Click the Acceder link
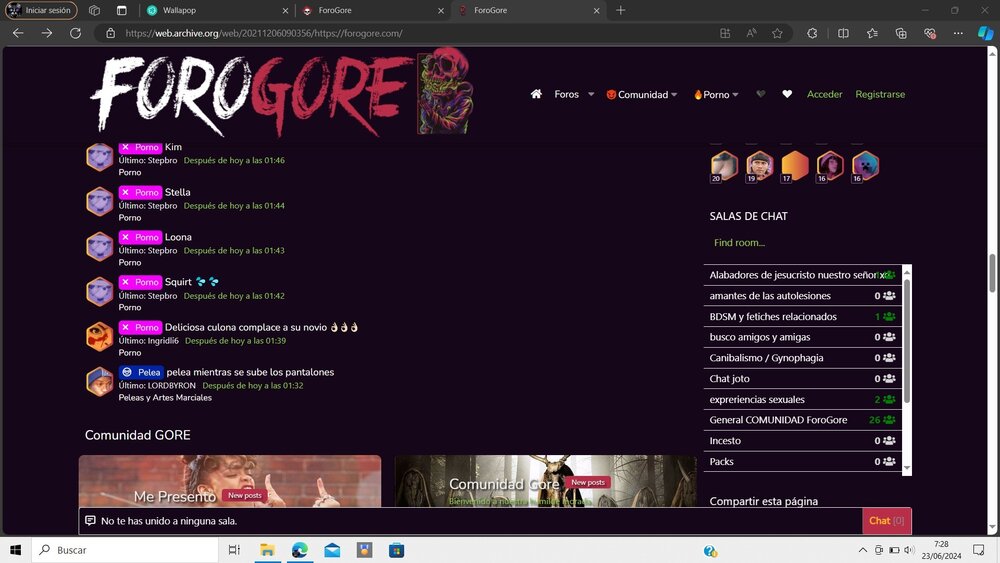Image resolution: width=1000 pixels, height=563 pixels. [824, 94]
